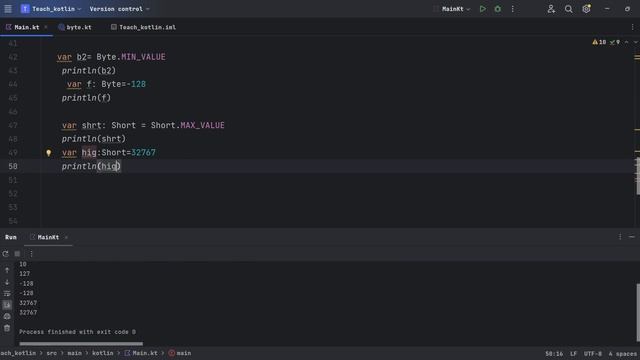
Task: Click 'Process finished with exit code 0' text
Action: coord(77,332)
